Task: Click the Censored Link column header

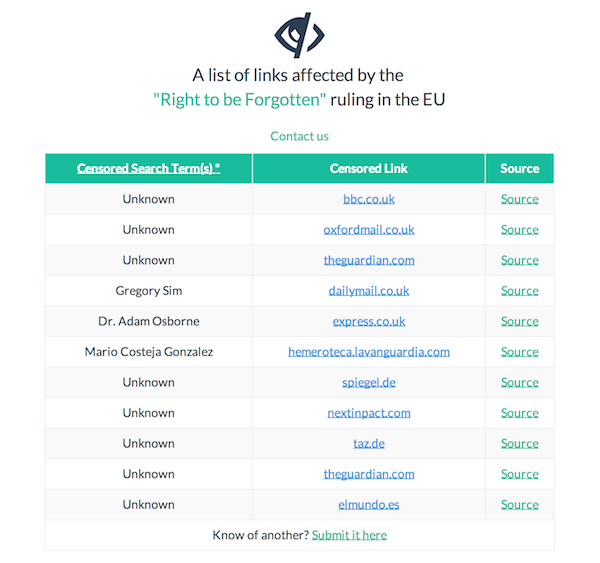Action: (369, 168)
